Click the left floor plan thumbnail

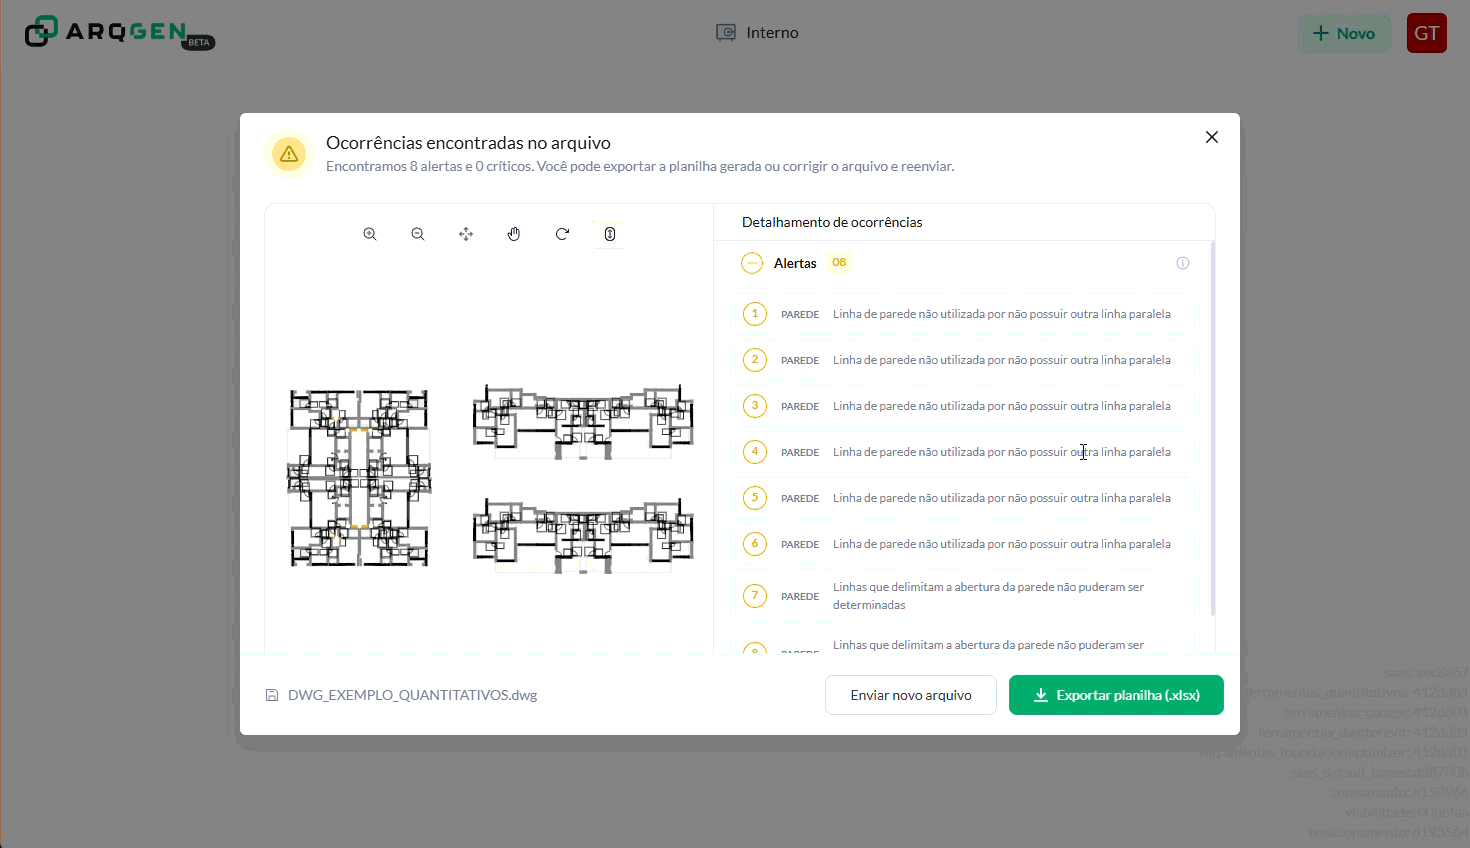pos(359,478)
